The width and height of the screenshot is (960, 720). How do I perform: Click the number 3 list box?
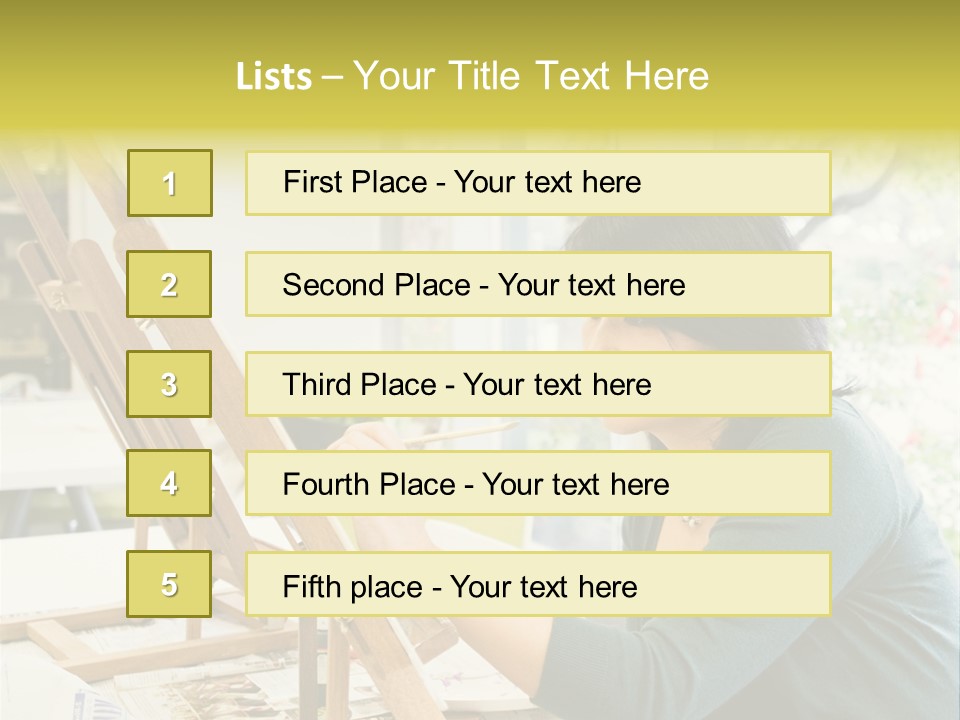169,384
